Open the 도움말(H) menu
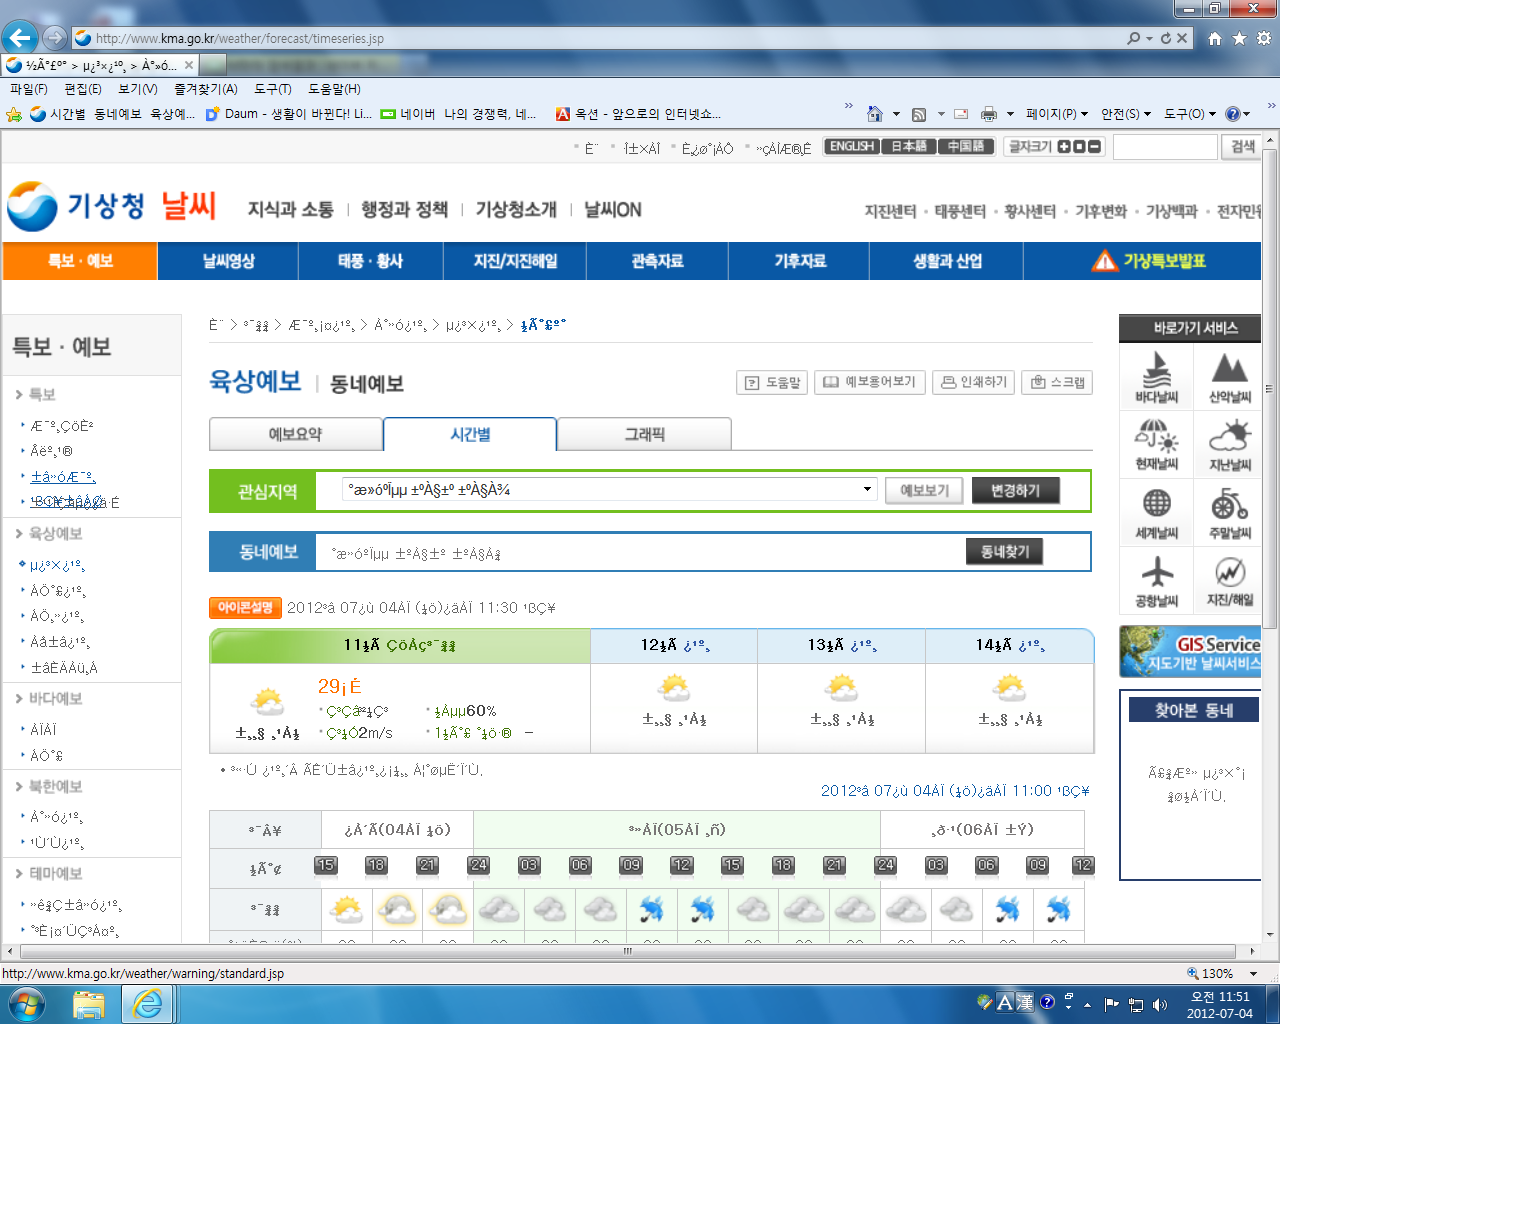The width and height of the screenshot is (1536, 1228). tap(334, 89)
